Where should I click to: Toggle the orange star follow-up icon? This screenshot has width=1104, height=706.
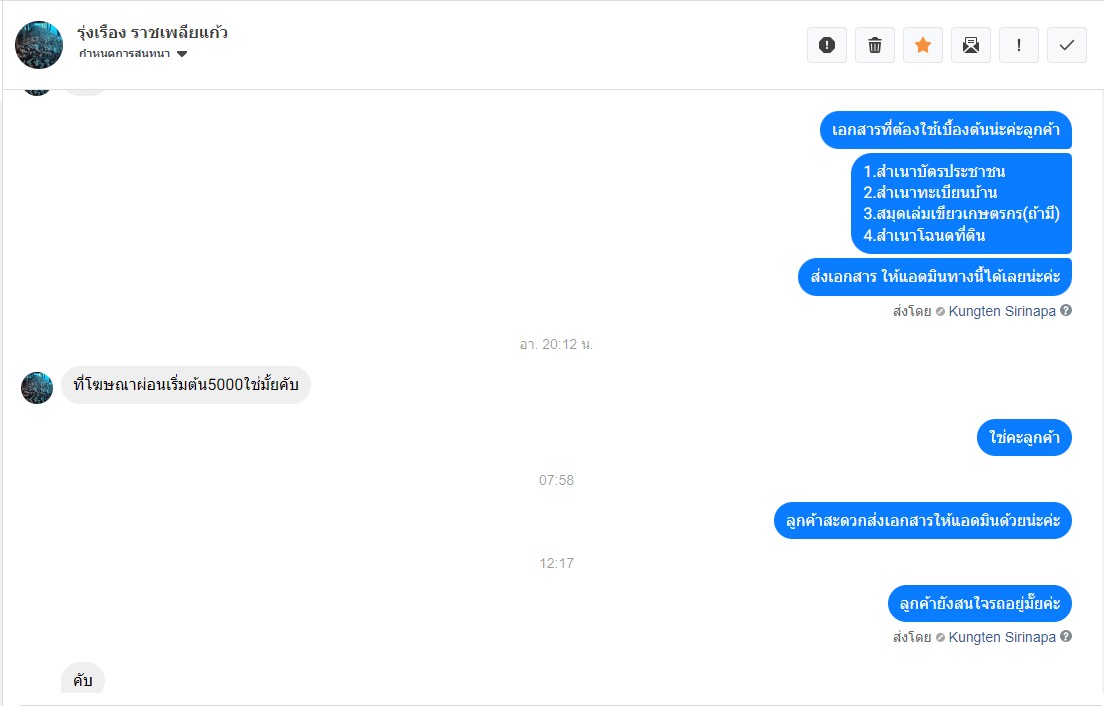[922, 45]
